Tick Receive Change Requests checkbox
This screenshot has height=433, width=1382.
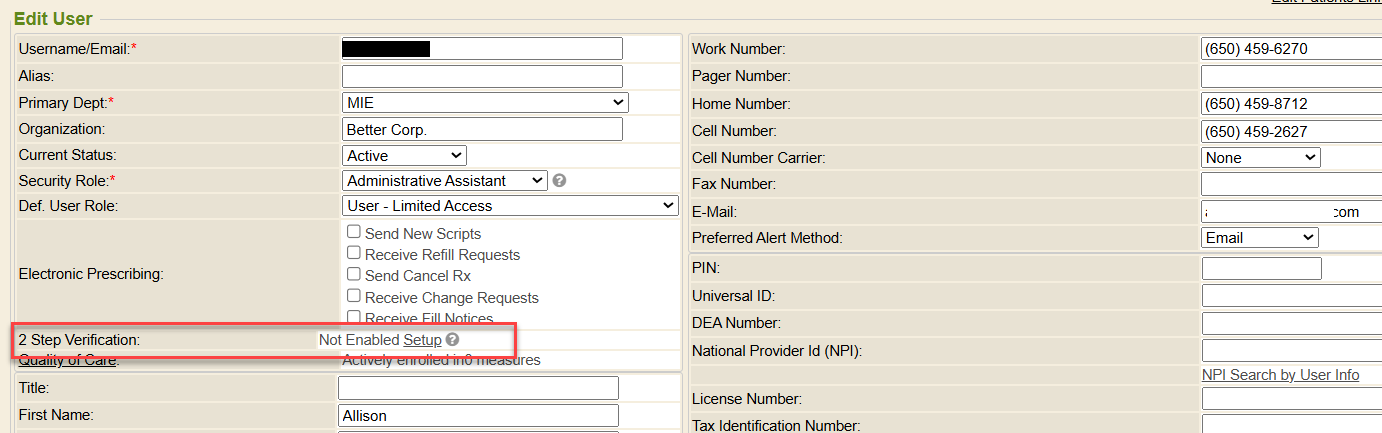354,297
